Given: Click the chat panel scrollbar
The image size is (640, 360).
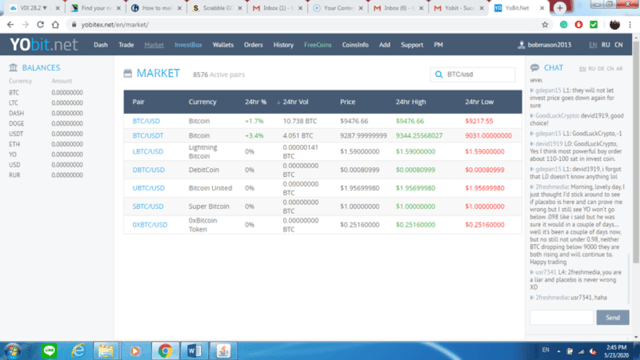Looking at the screenshot, I should pyautogui.click(x=629, y=278).
